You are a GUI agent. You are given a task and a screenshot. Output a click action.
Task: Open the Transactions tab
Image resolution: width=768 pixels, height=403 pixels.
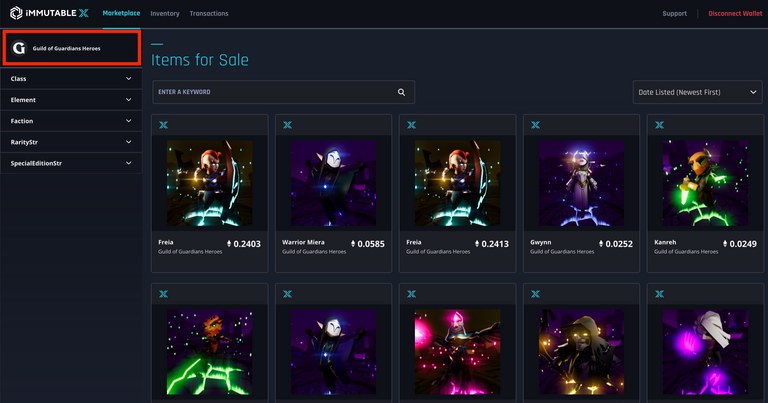click(x=209, y=14)
